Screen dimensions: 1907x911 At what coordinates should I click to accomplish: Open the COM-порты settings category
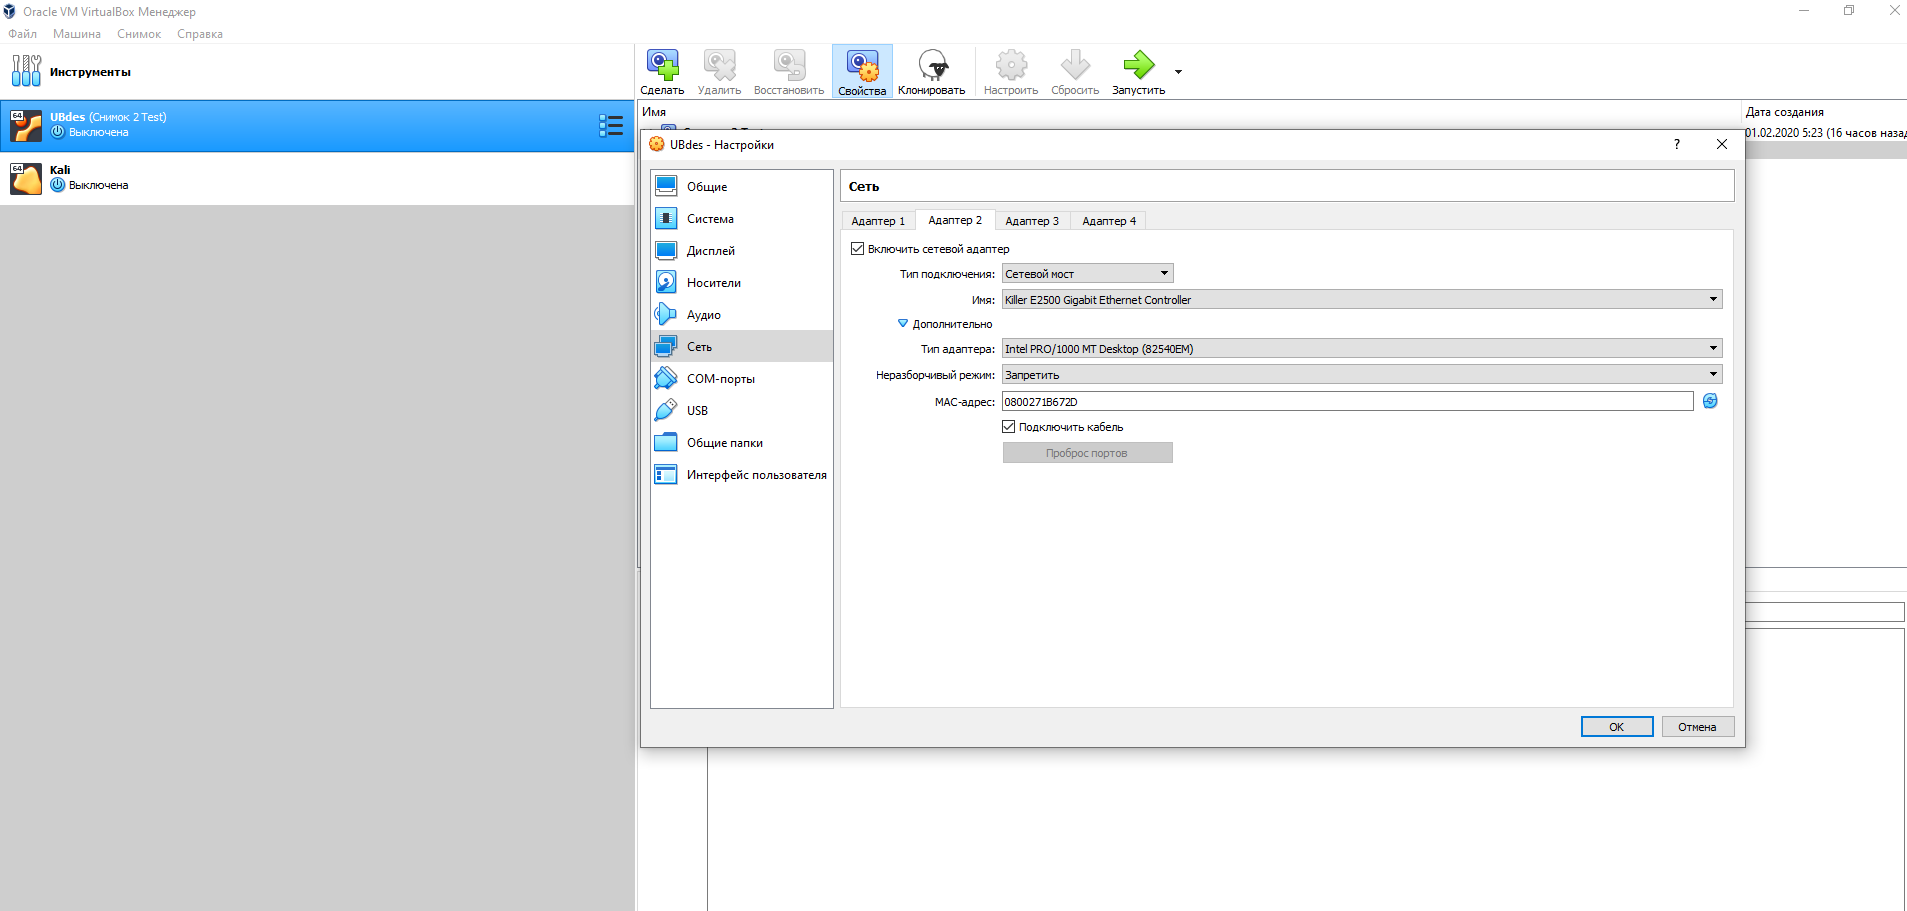pyautogui.click(x=742, y=379)
